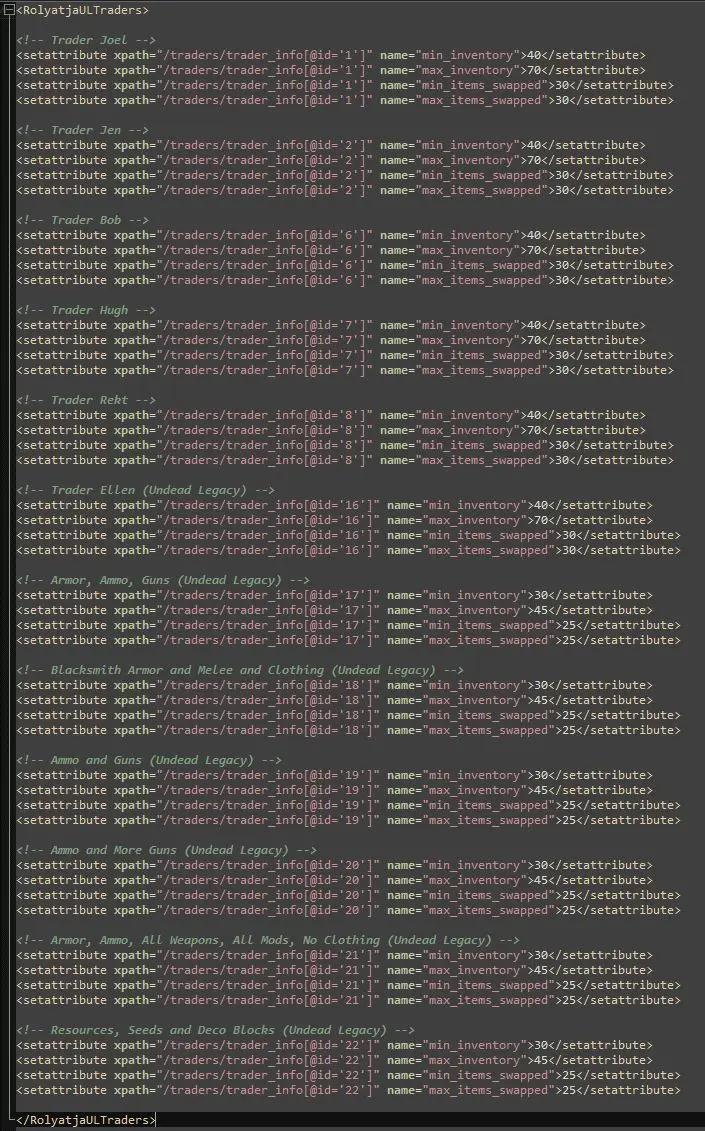Collapse the RolyatjaULTraders root fold marker
Screen dimensions: 705x1131
(9, 10)
